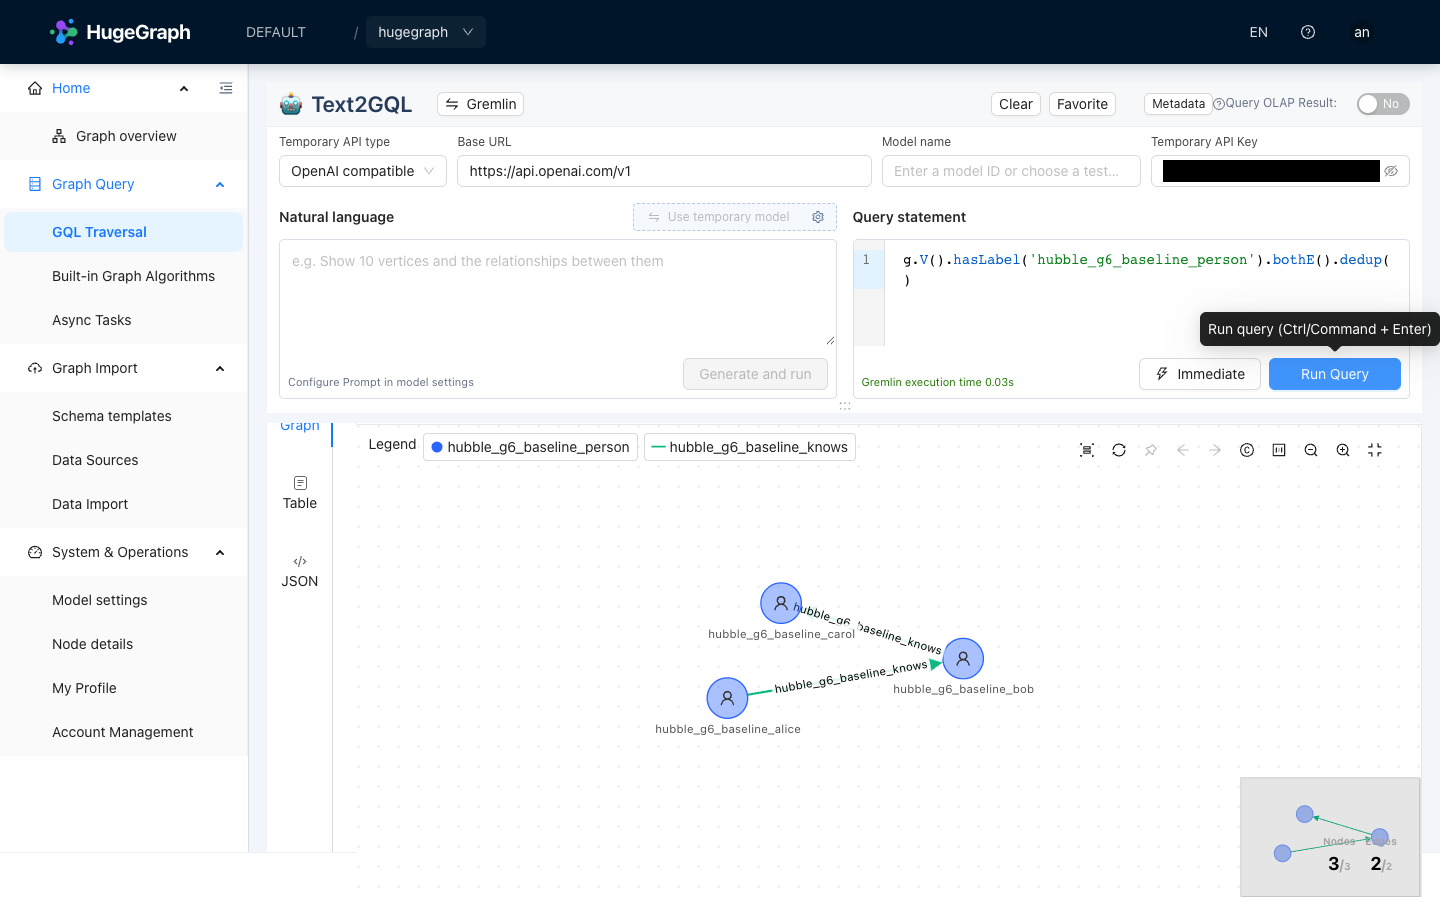Click the fullscreen compress icon in graph toolbar

point(1375,450)
